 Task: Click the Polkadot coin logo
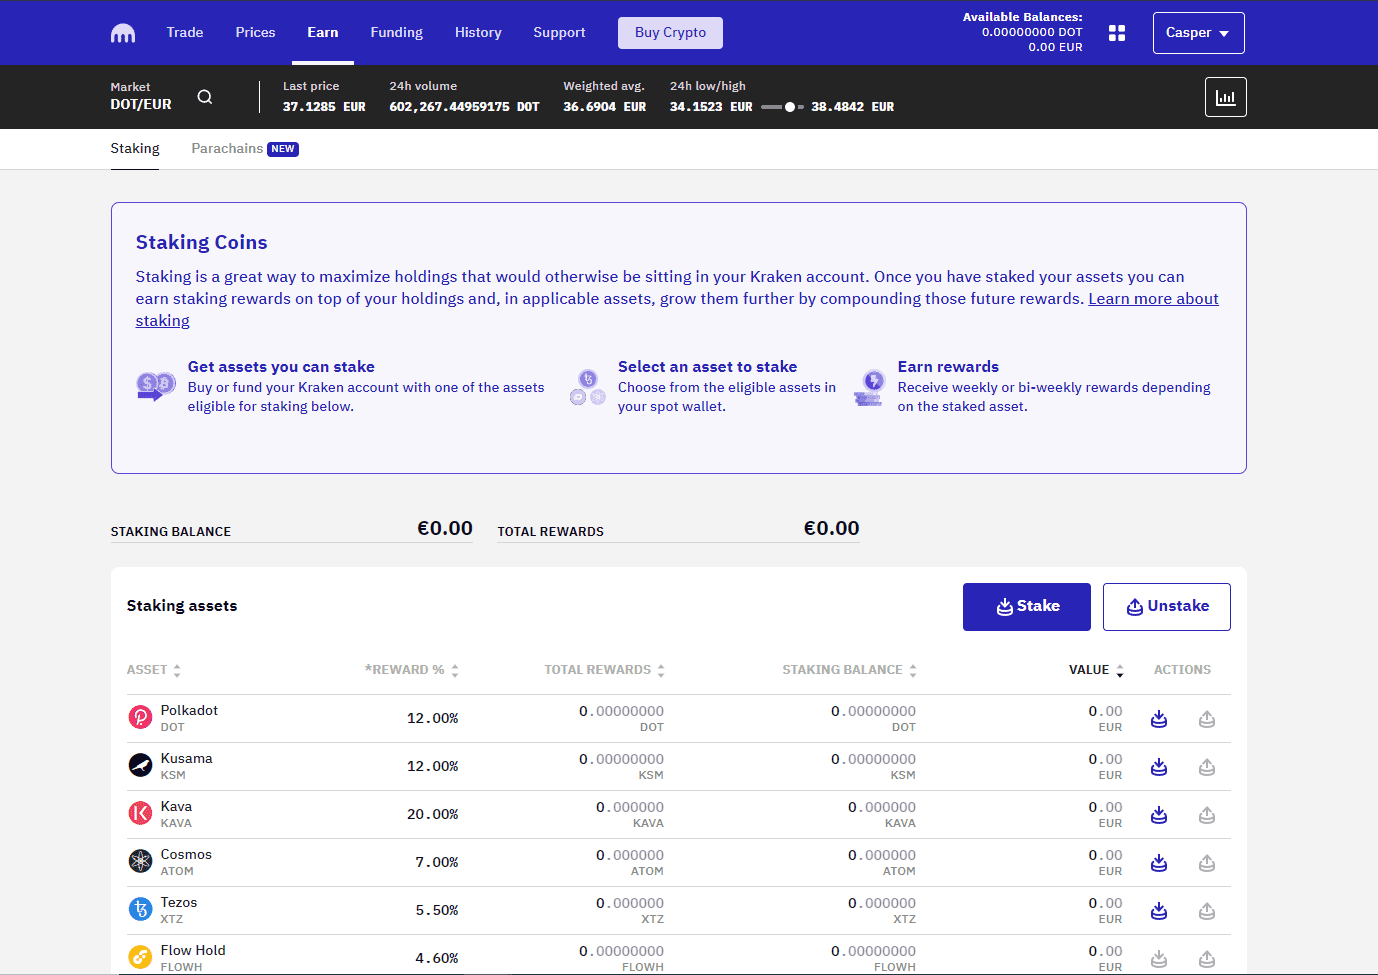pos(141,717)
